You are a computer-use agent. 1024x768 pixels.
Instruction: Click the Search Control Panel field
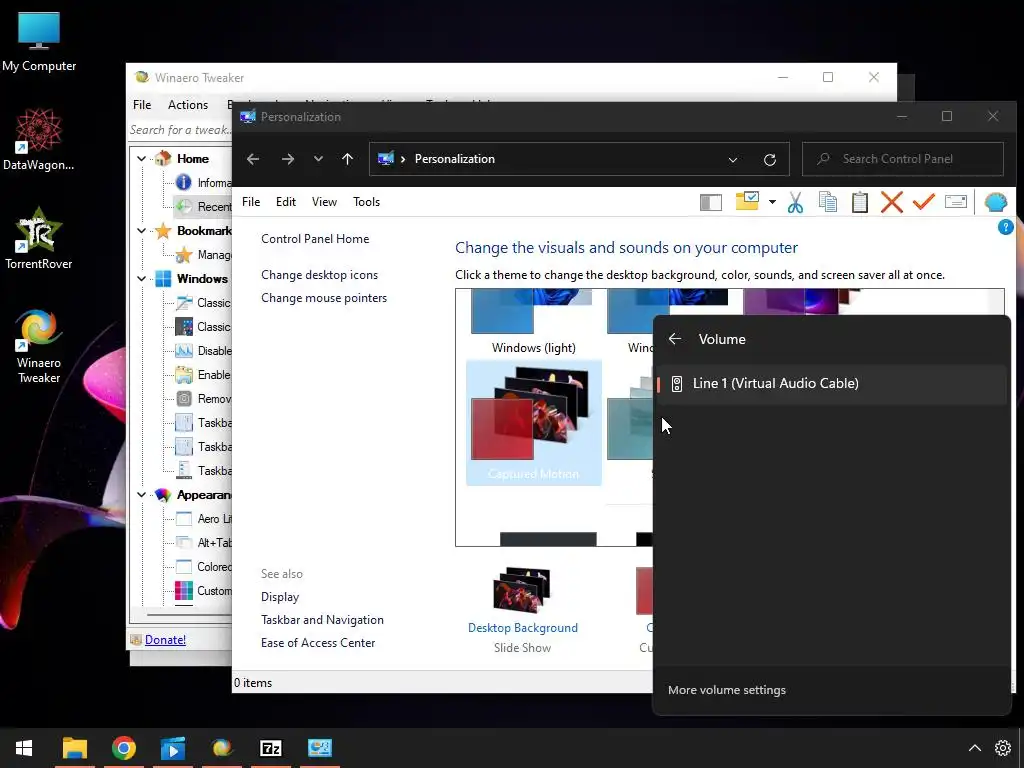click(903, 159)
